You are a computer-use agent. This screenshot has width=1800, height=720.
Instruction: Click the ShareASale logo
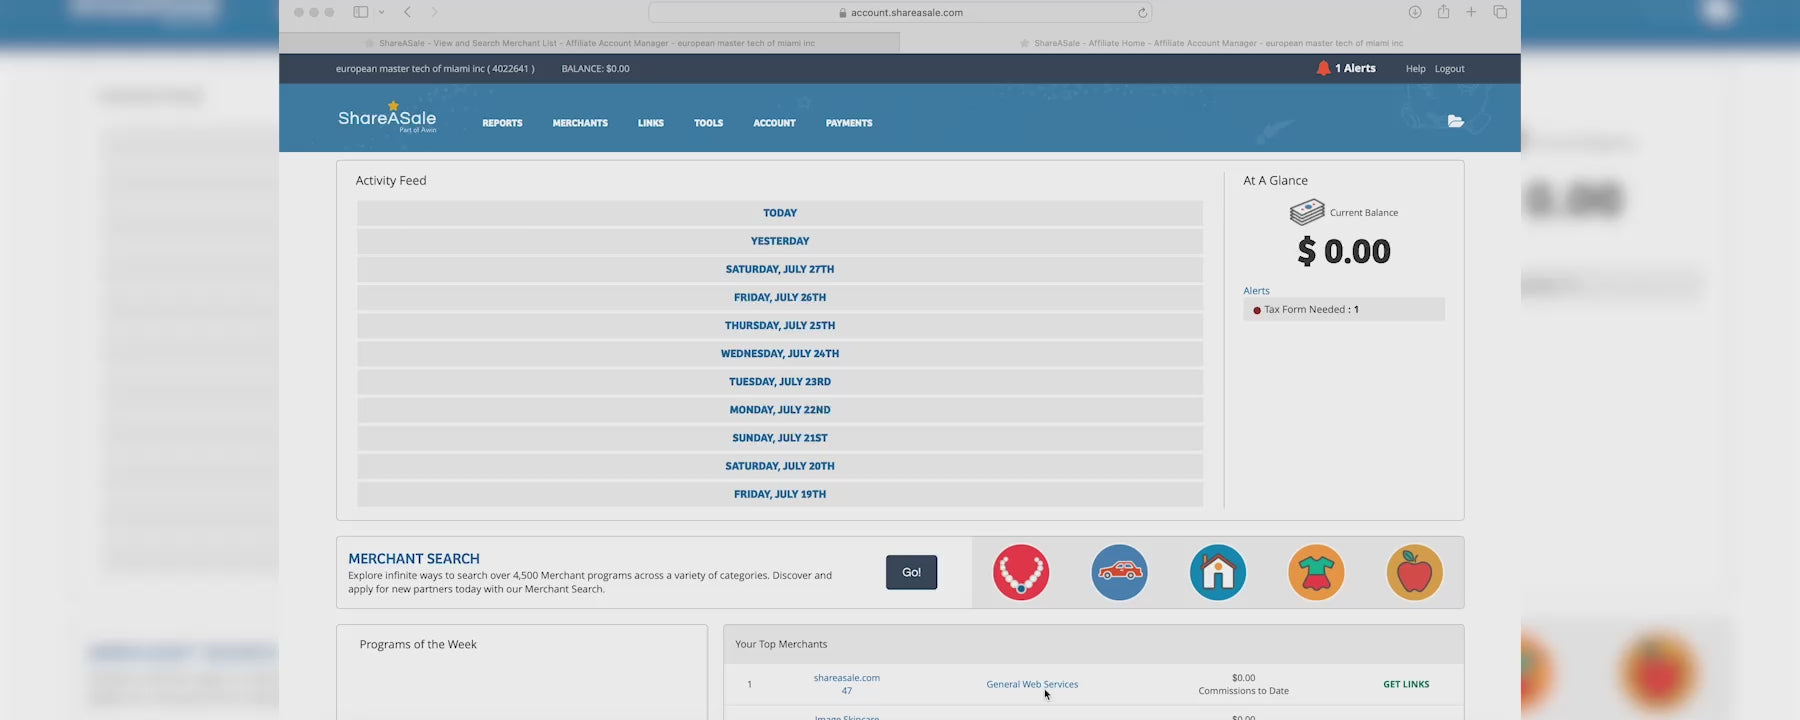[387, 117]
